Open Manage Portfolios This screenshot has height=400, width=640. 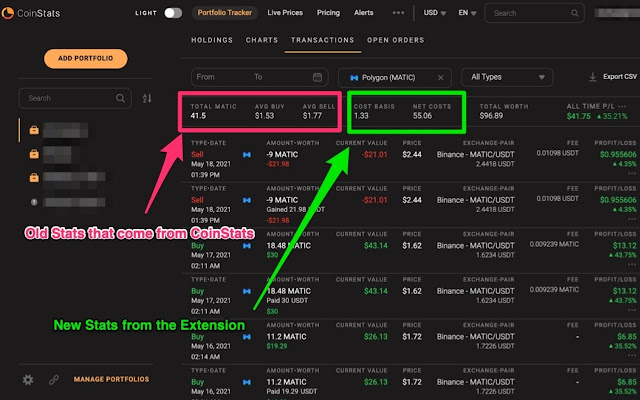111,379
